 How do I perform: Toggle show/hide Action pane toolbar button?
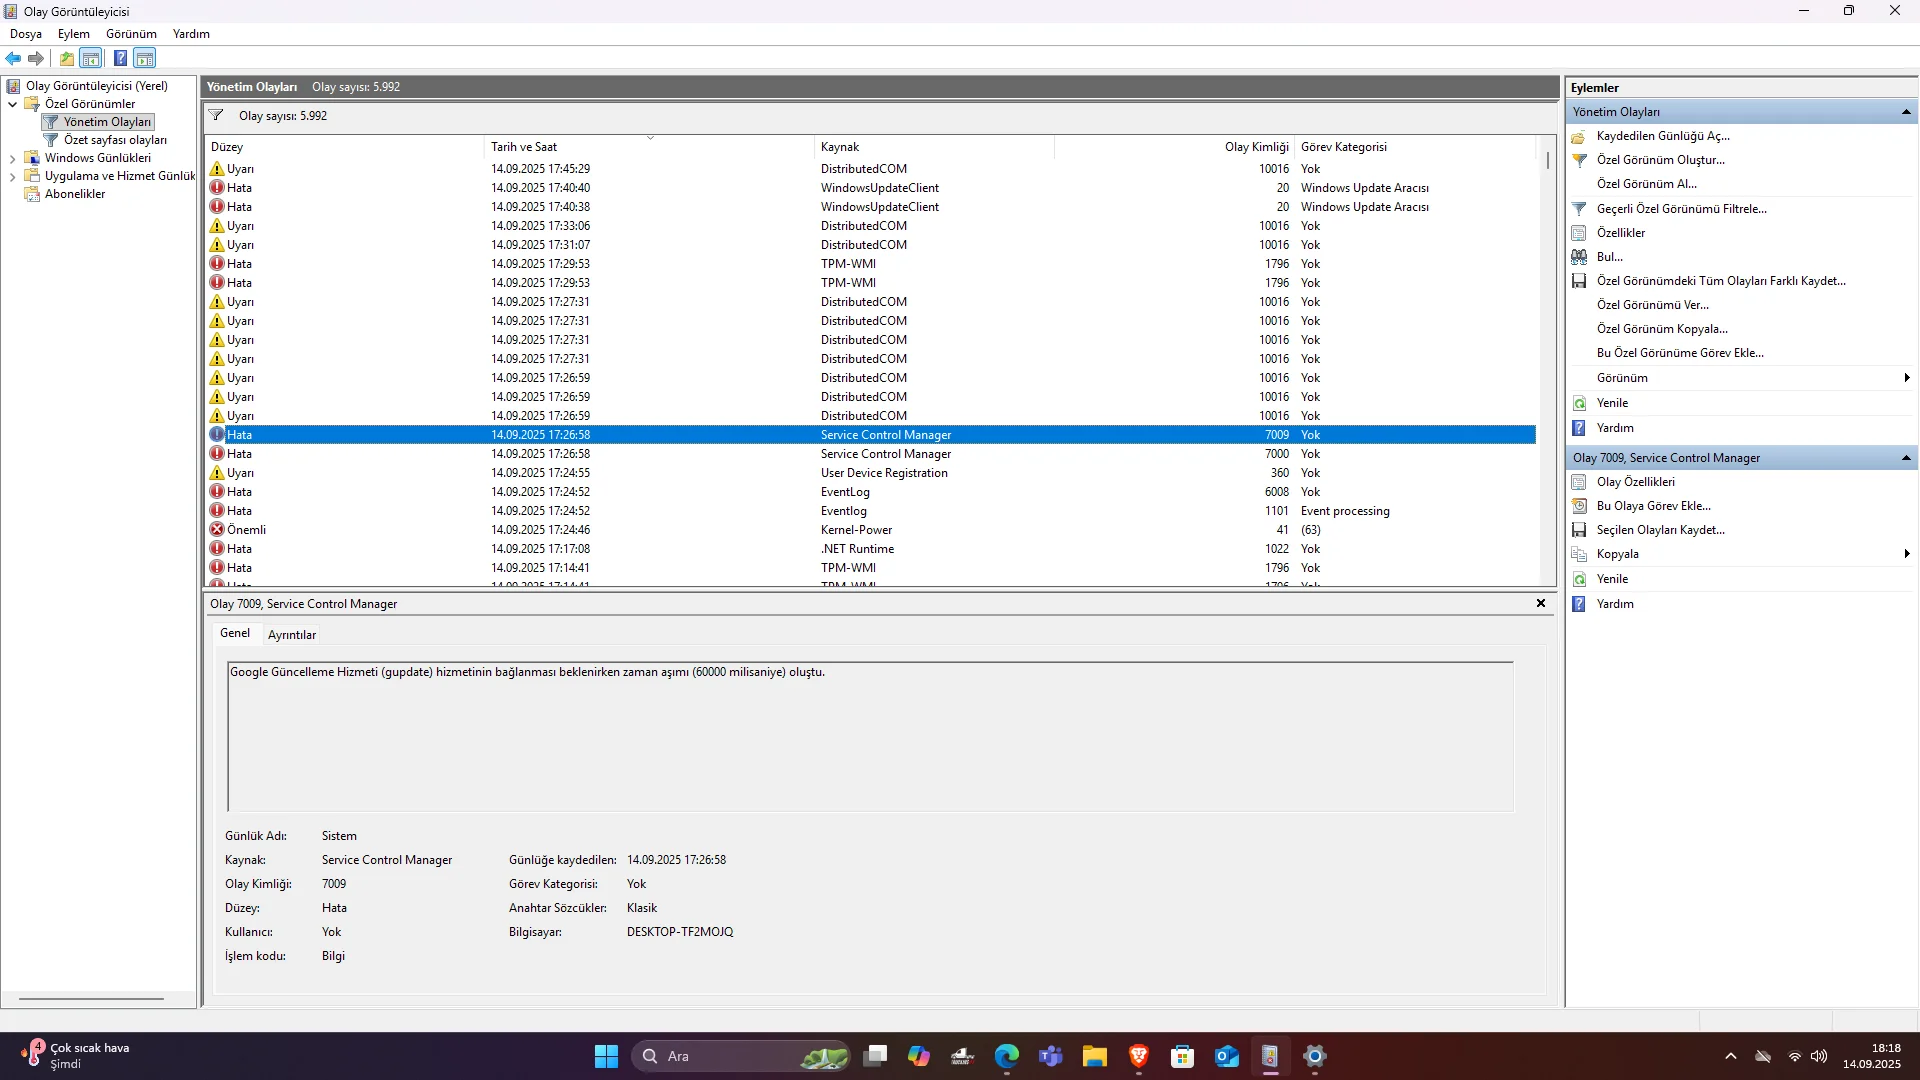(x=145, y=58)
